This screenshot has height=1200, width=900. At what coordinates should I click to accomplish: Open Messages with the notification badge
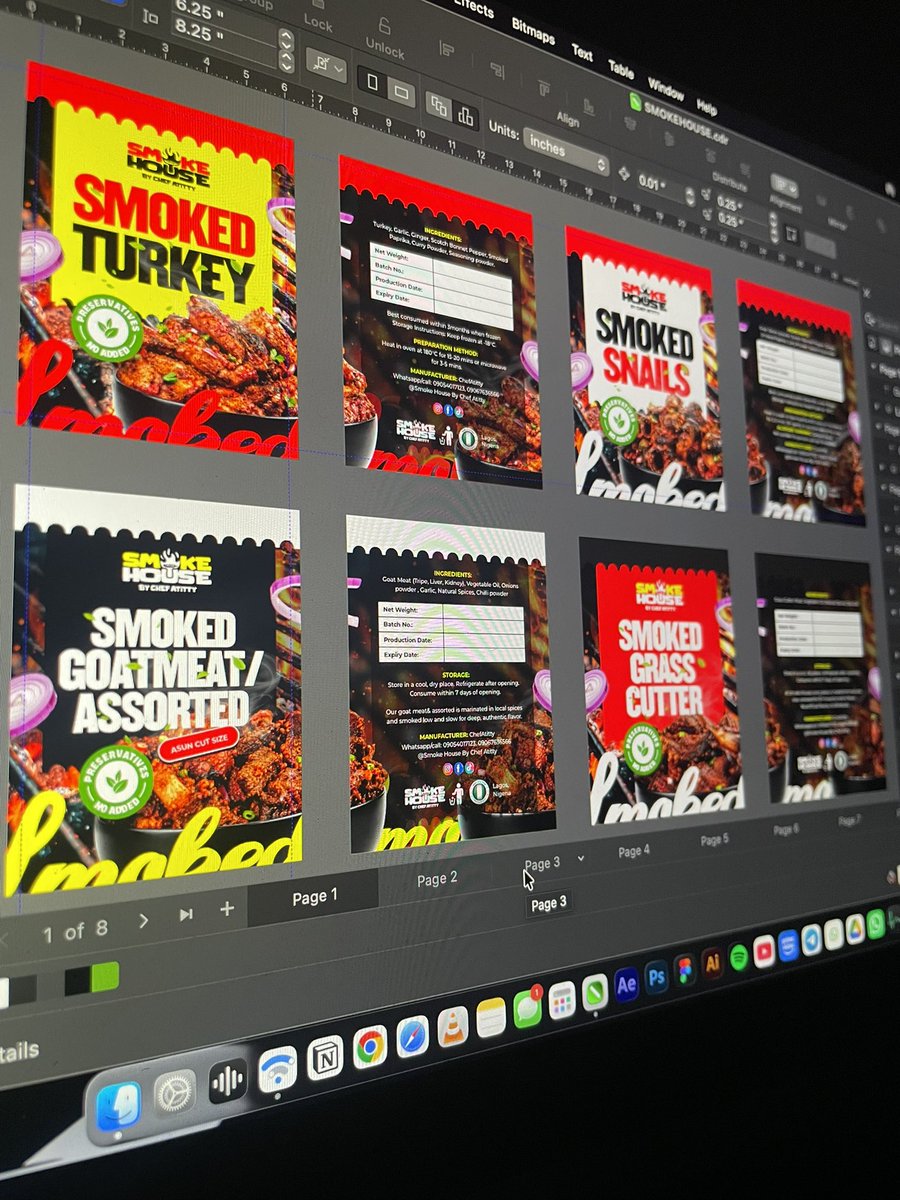click(x=527, y=1008)
